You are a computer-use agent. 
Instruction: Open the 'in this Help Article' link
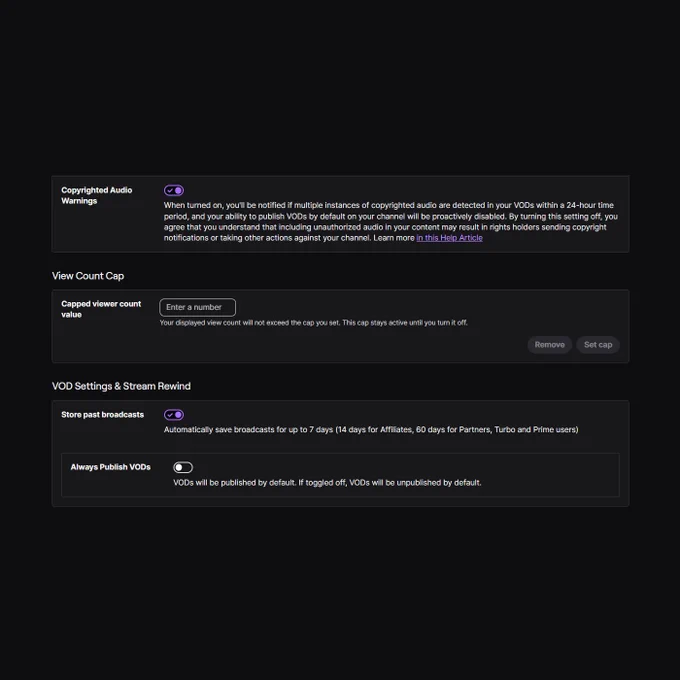[x=449, y=238]
